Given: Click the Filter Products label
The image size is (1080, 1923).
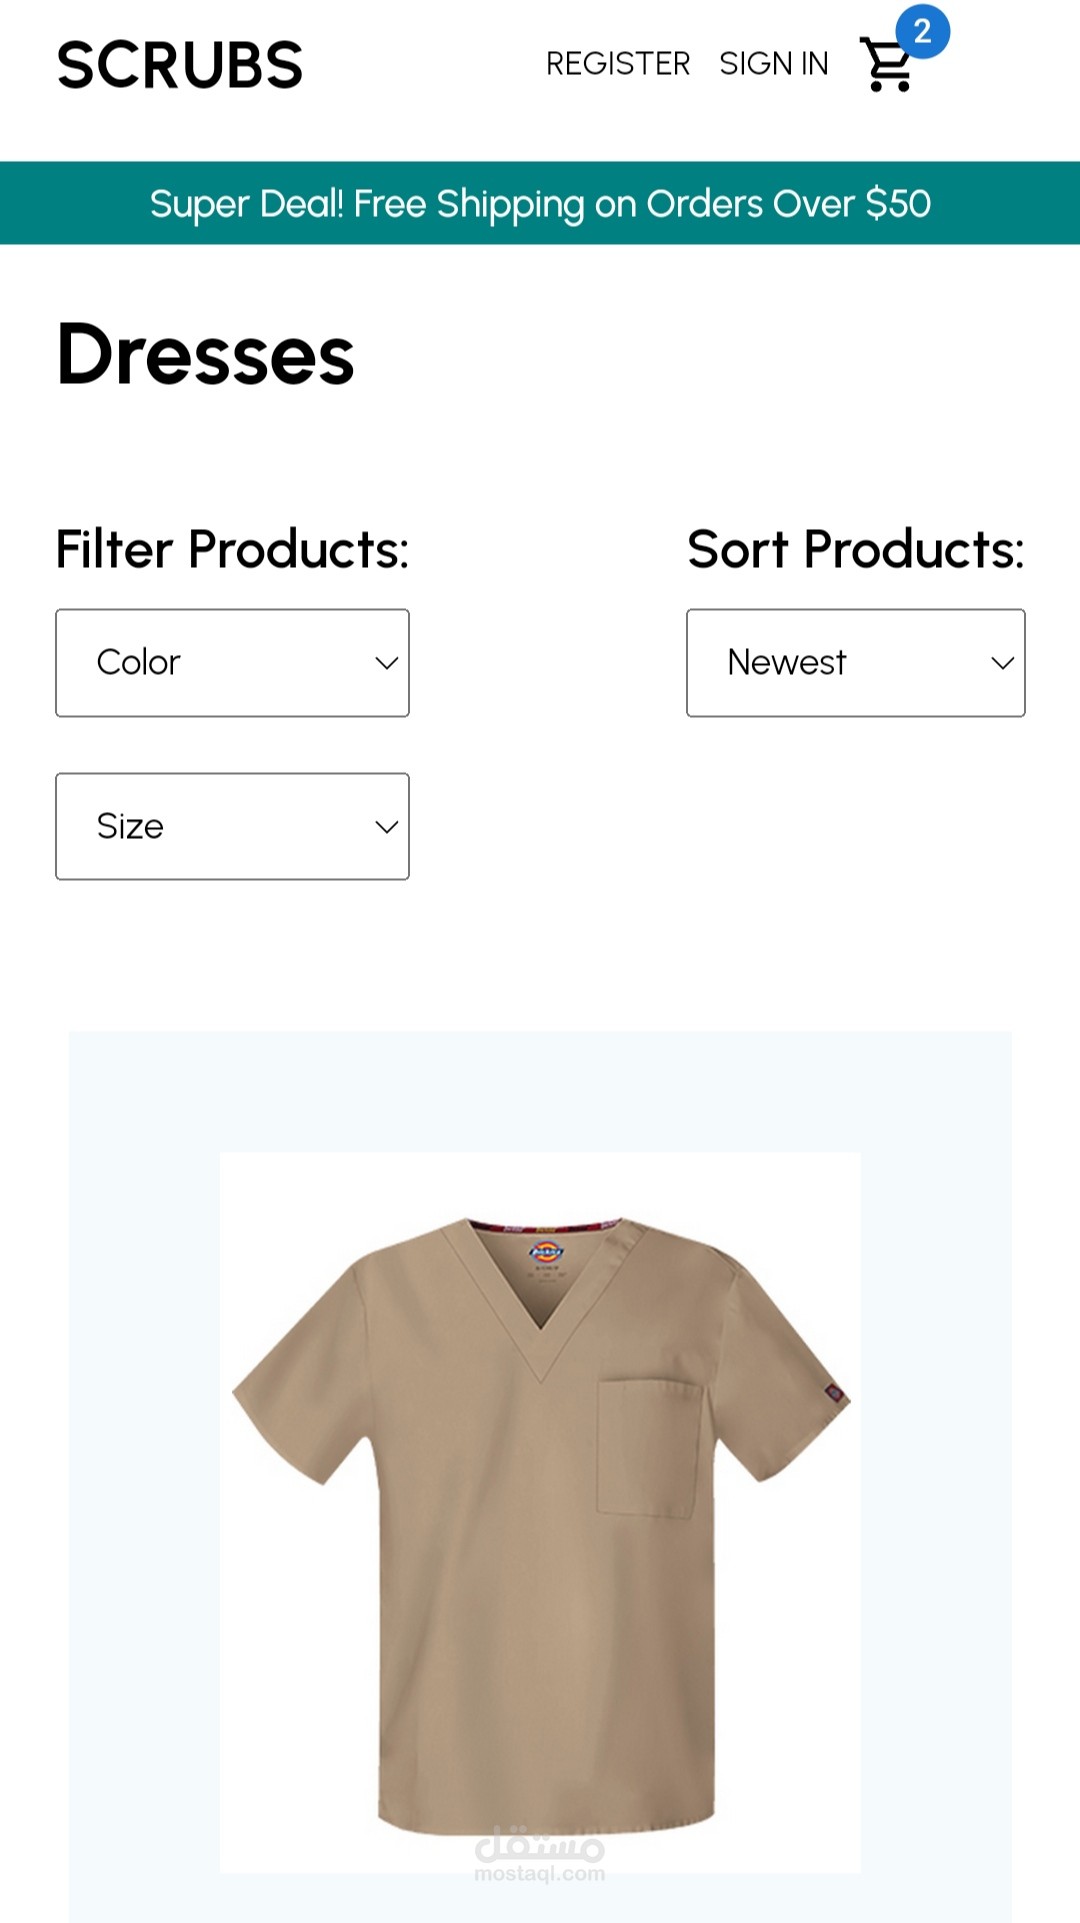Looking at the screenshot, I should [x=232, y=550].
